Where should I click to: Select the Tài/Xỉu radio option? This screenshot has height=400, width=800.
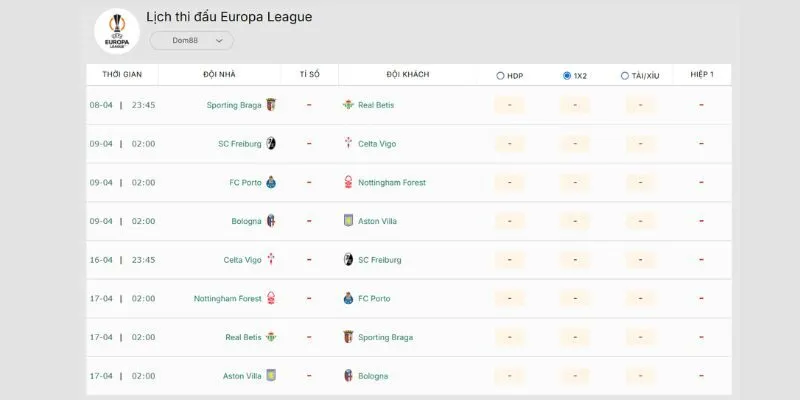pos(625,75)
